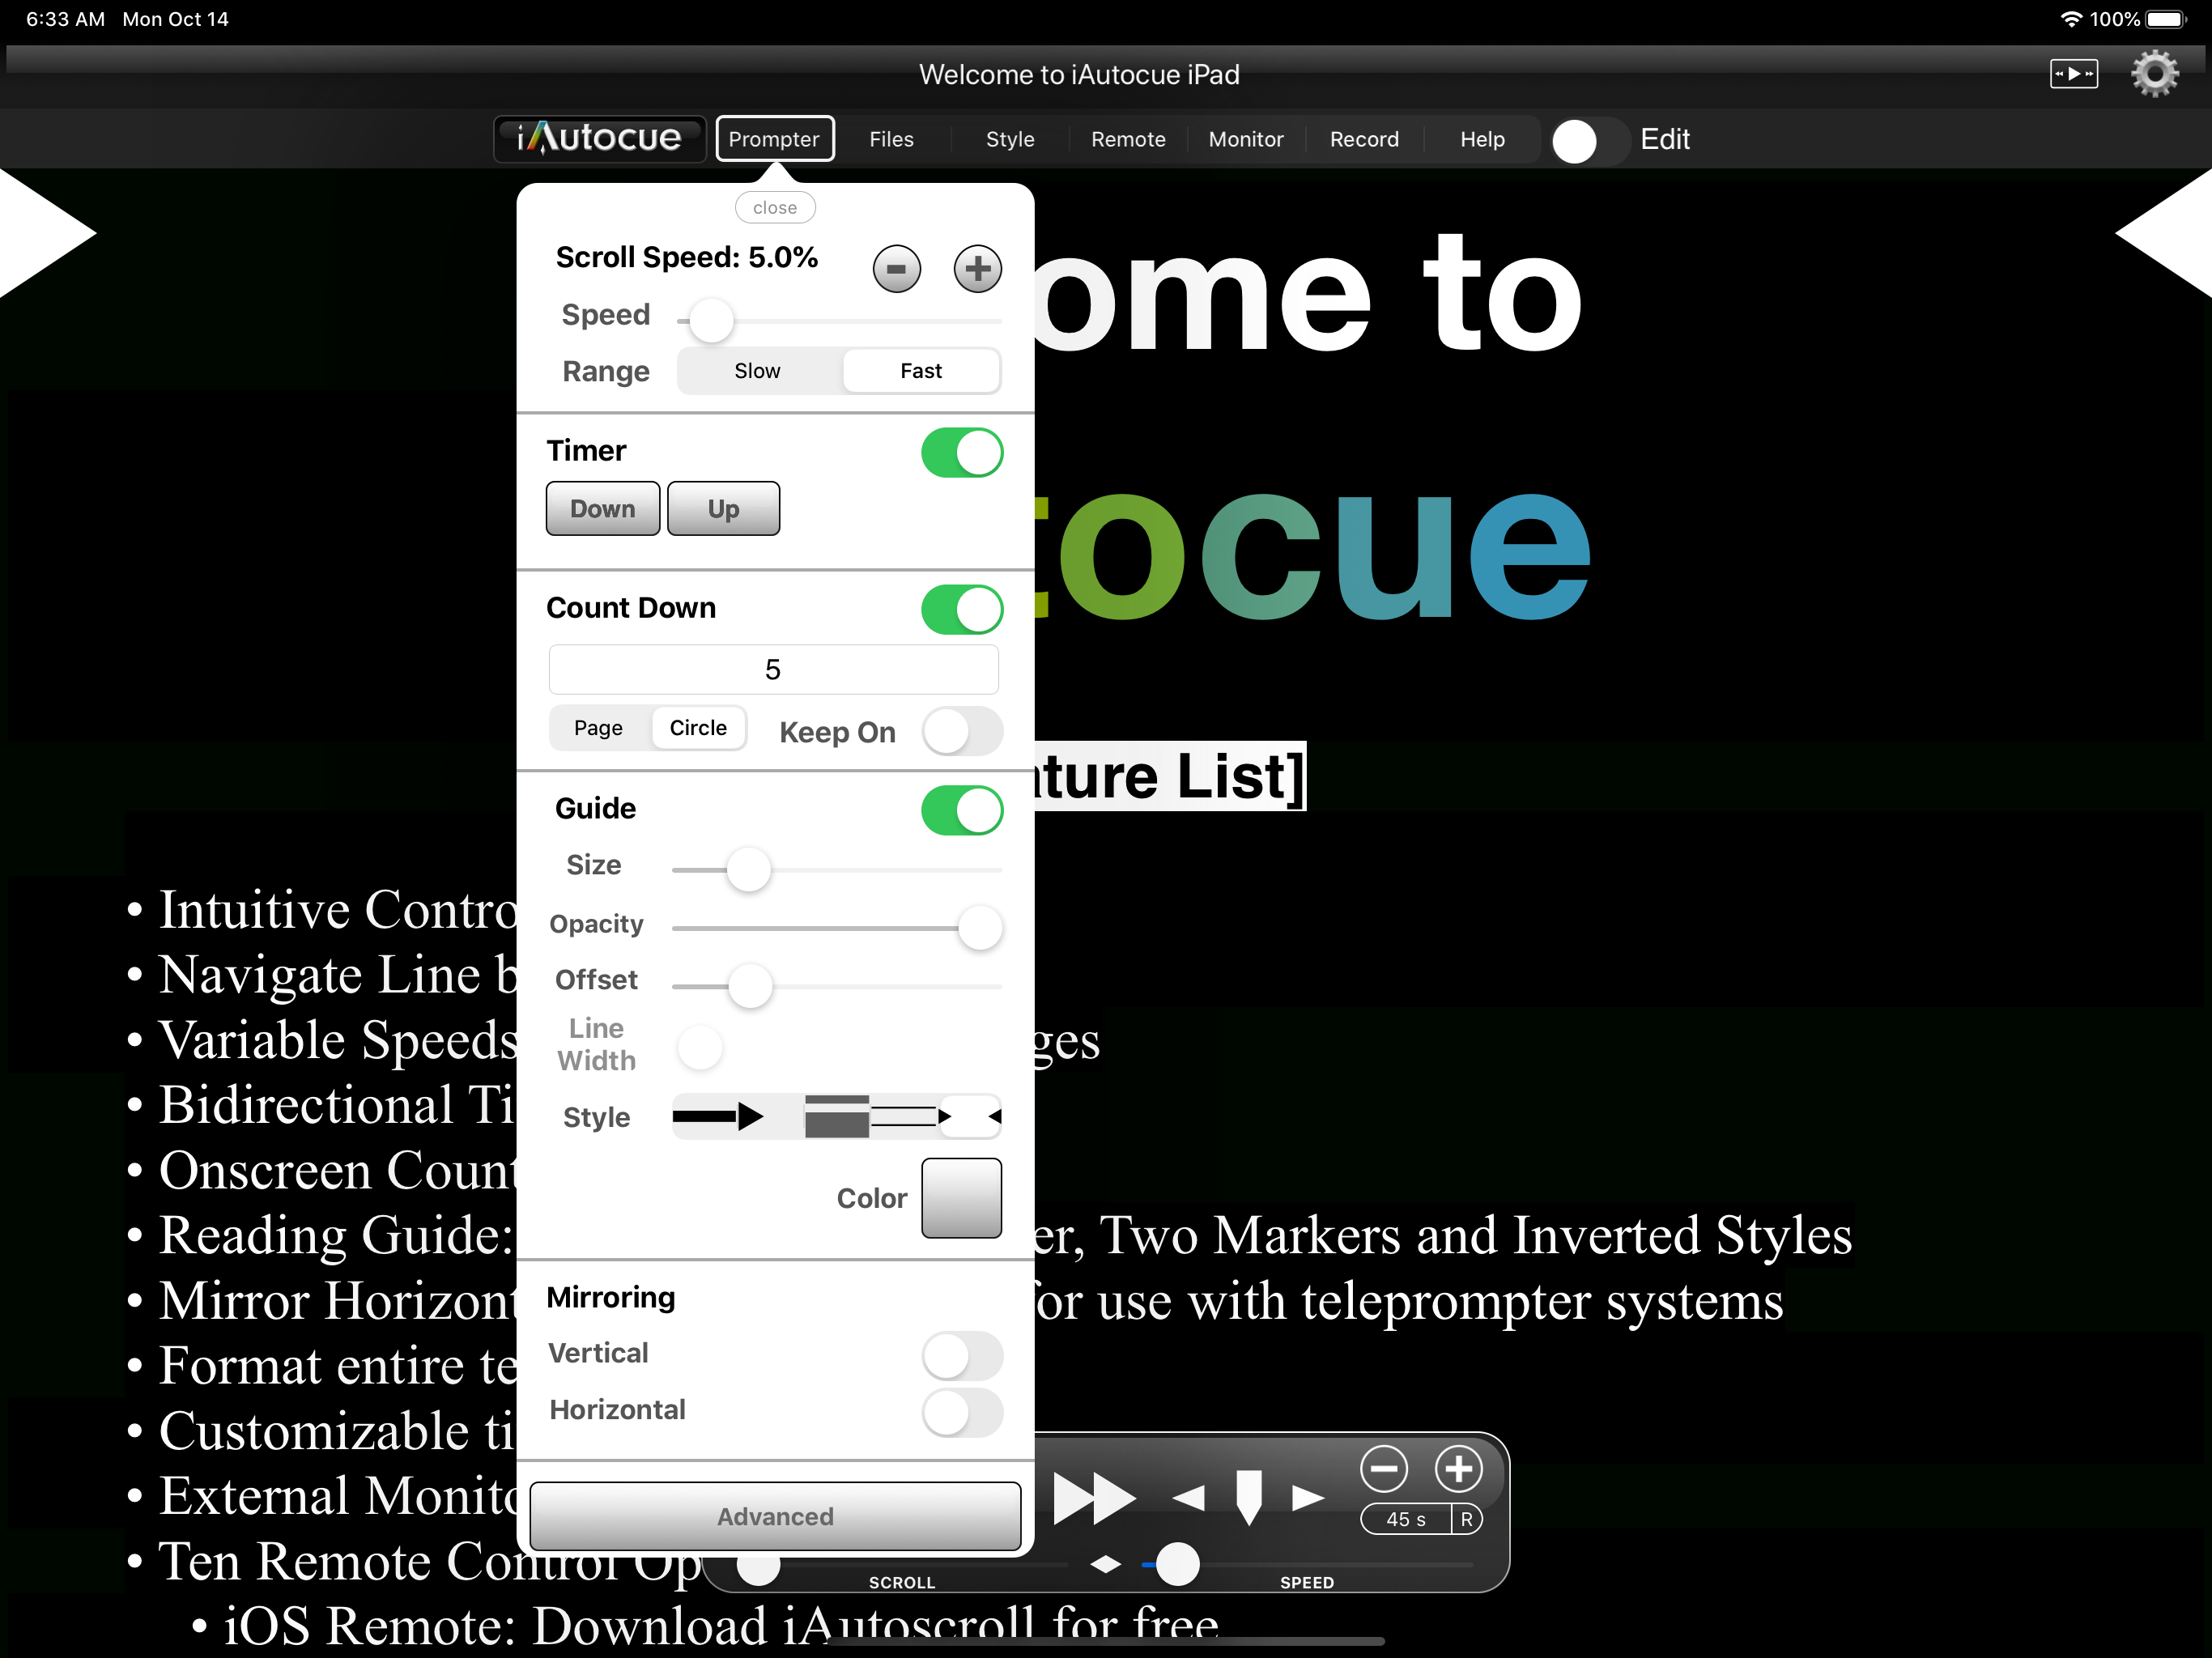
Task: Select the Slow range option
Action: 758,370
